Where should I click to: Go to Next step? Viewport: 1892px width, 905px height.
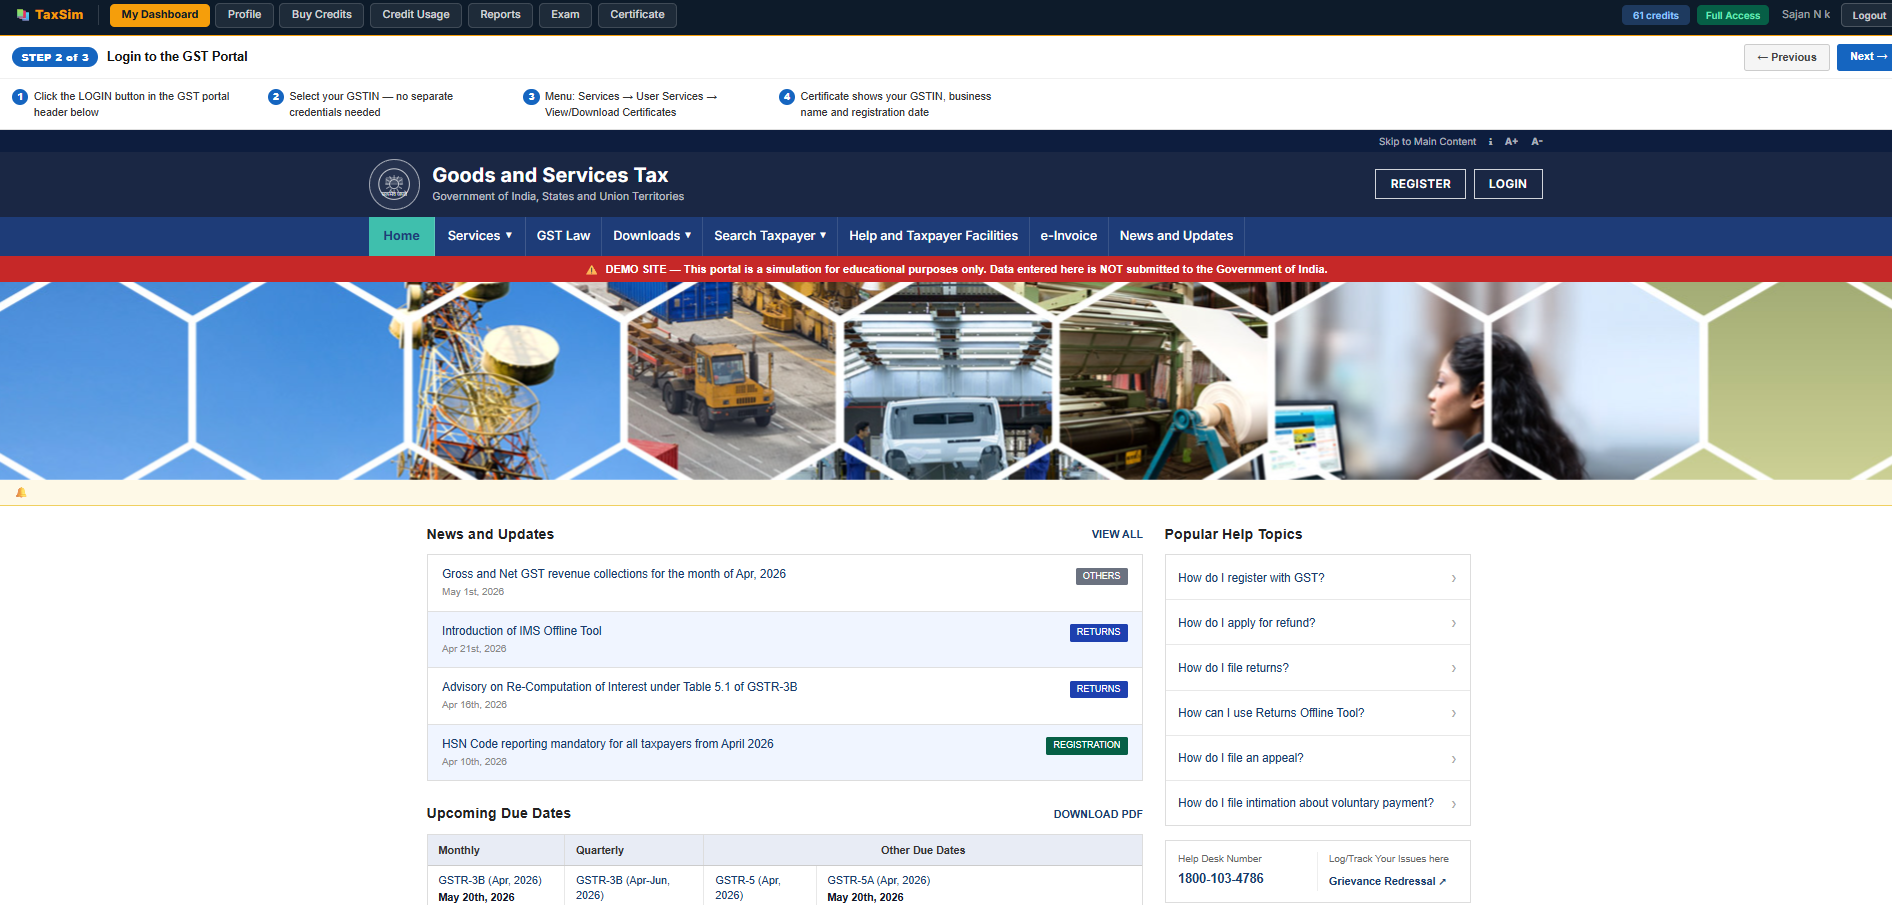click(x=1866, y=57)
